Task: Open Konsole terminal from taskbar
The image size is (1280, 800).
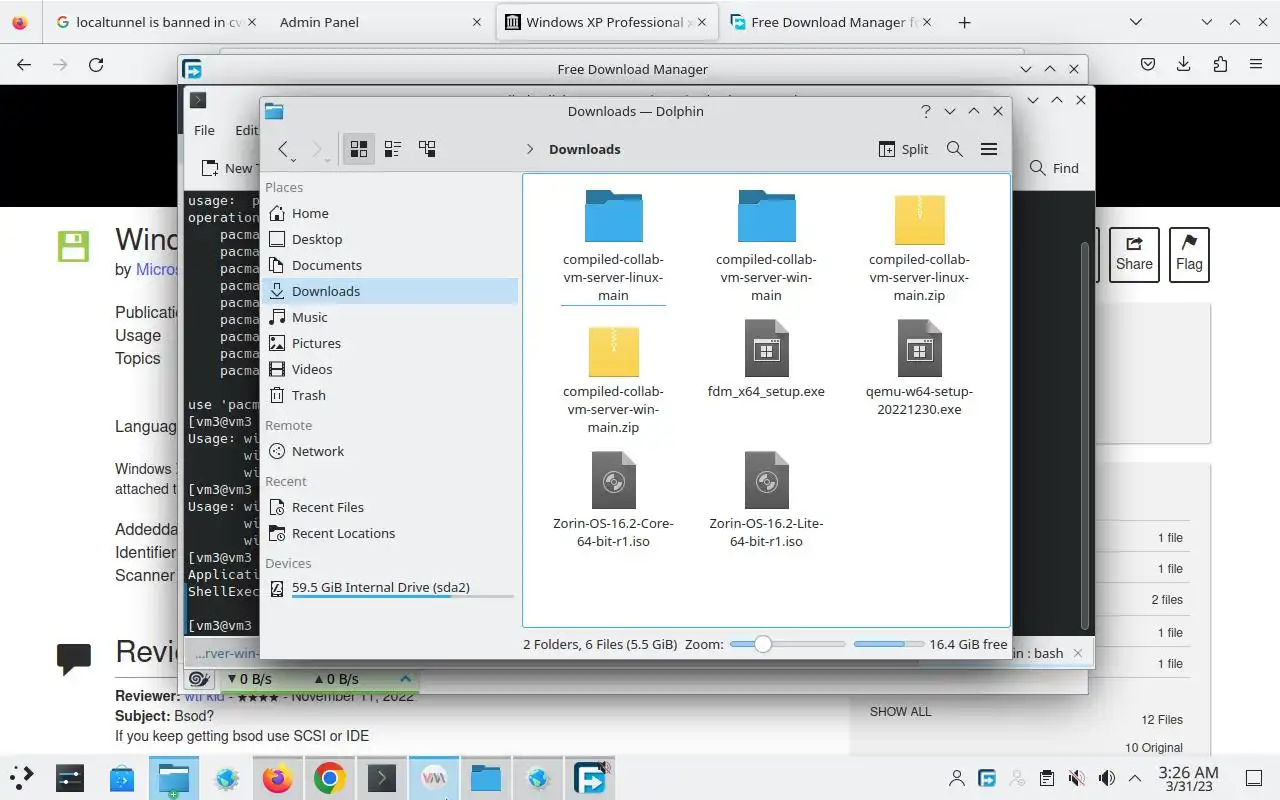Action: pyautogui.click(x=382, y=778)
